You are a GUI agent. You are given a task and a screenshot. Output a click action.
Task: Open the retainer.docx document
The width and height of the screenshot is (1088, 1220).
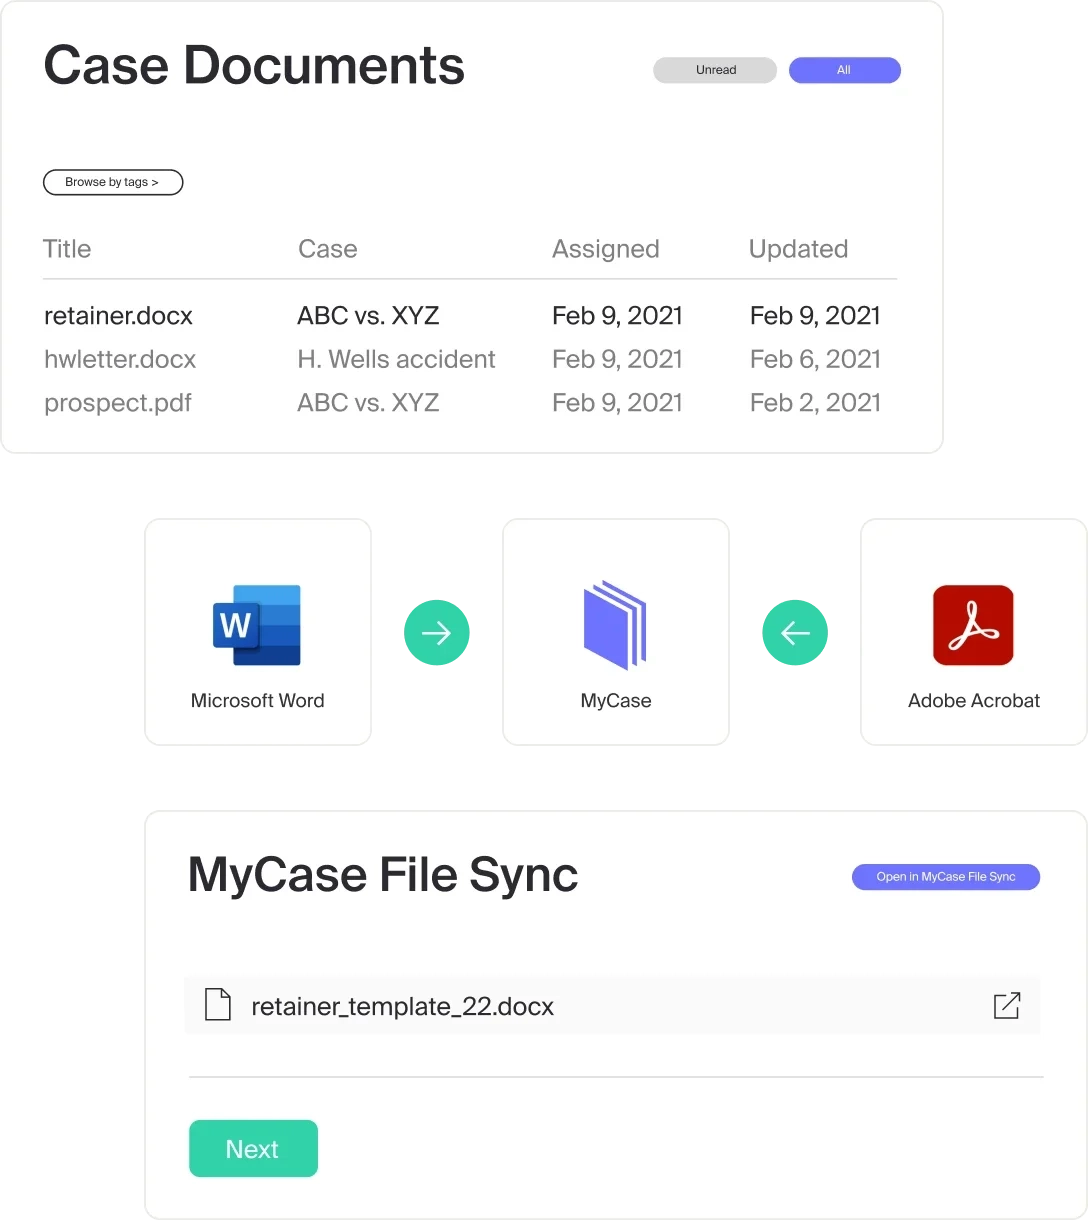click(118, 316)
